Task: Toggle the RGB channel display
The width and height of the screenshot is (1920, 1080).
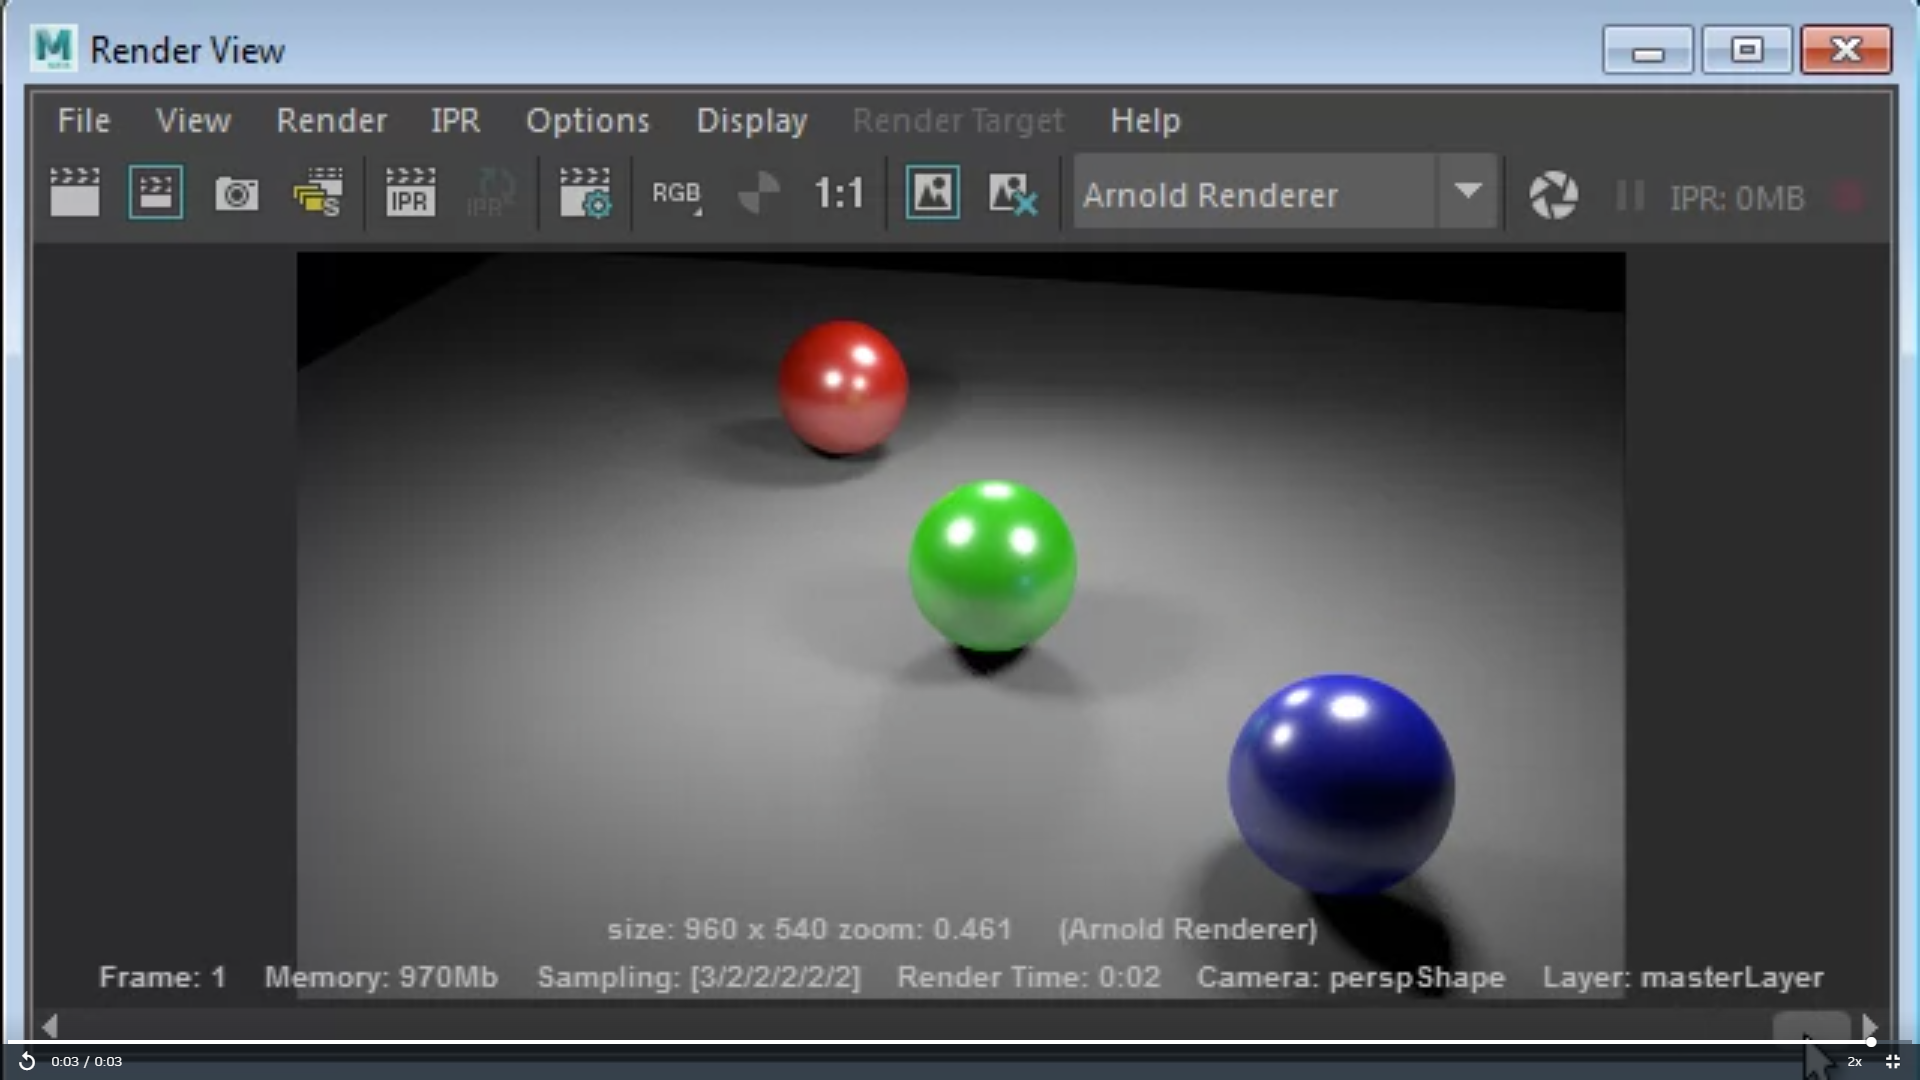Action: [x=677, y=193]
